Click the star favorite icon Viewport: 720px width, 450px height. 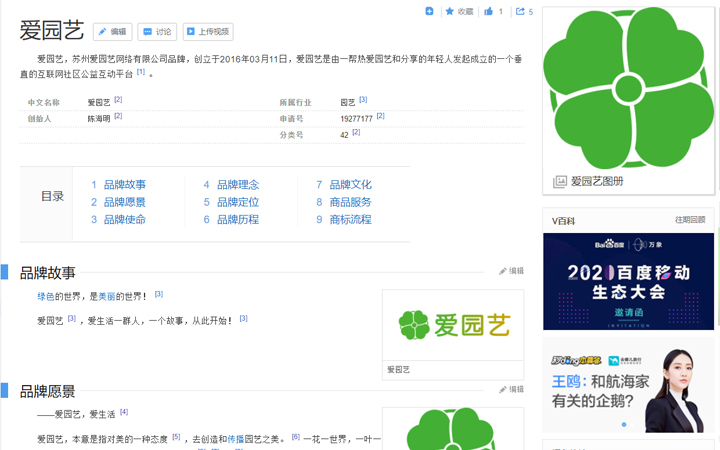coord(450,11)
